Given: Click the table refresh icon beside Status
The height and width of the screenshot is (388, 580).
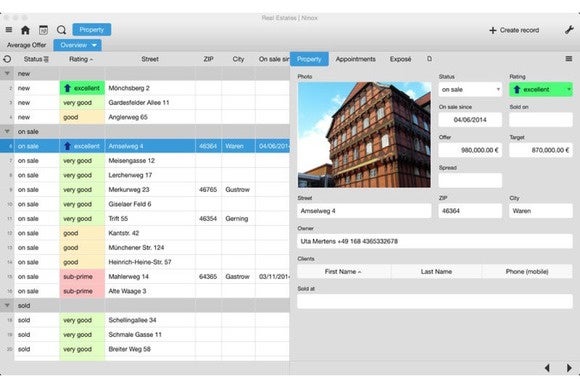Looking at the screenshot, I should coord(7,59).
